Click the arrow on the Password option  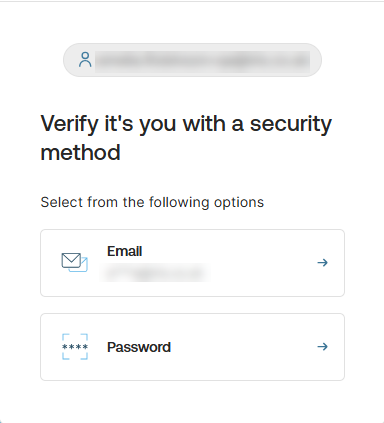click(x=322, y=347)
